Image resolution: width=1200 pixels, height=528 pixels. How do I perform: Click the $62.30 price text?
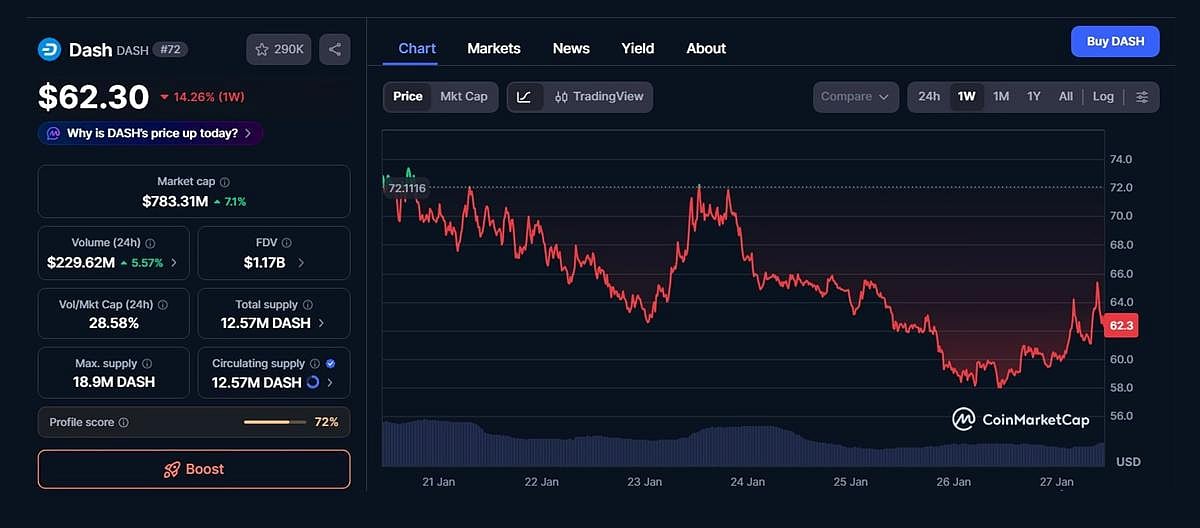[93, 97]
